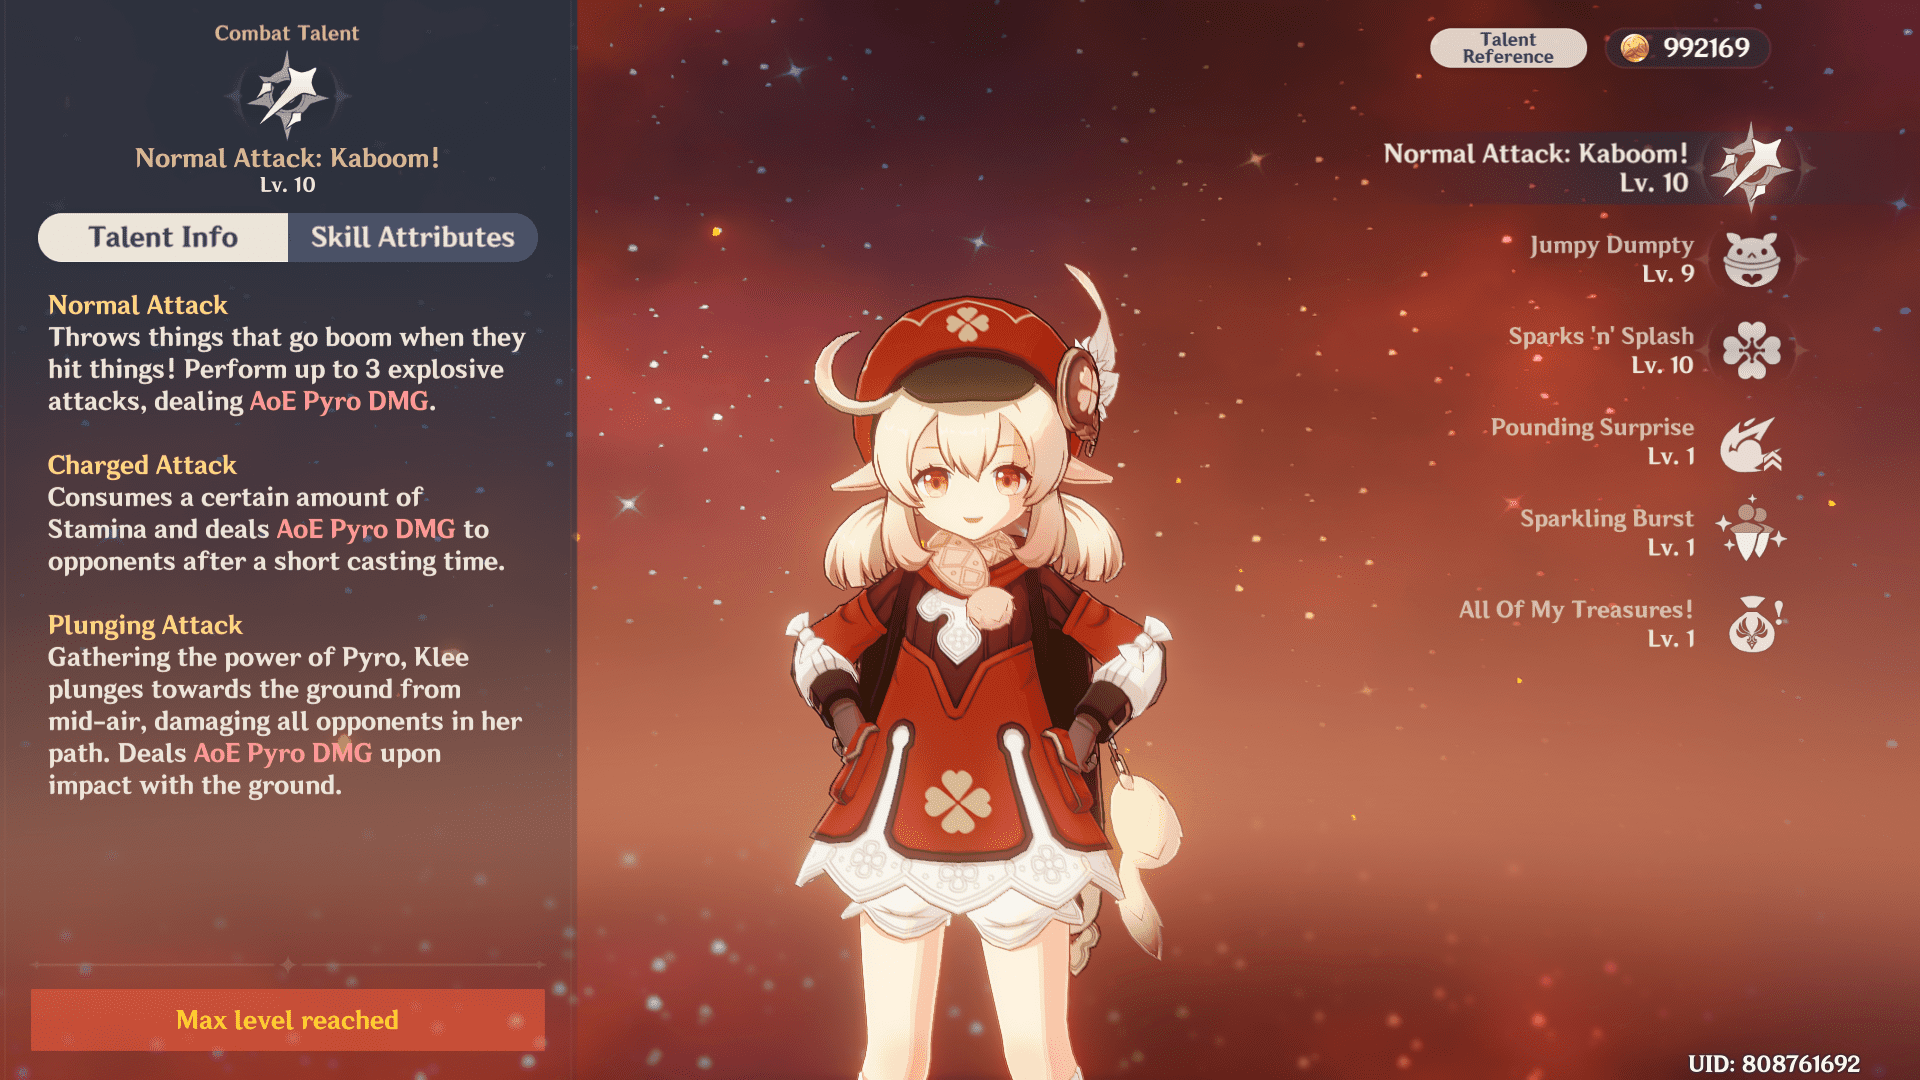1920x1080 pixels.
Task: Open the Jumpy Dumpty skill icon
Action: [x=1752, y=259]
